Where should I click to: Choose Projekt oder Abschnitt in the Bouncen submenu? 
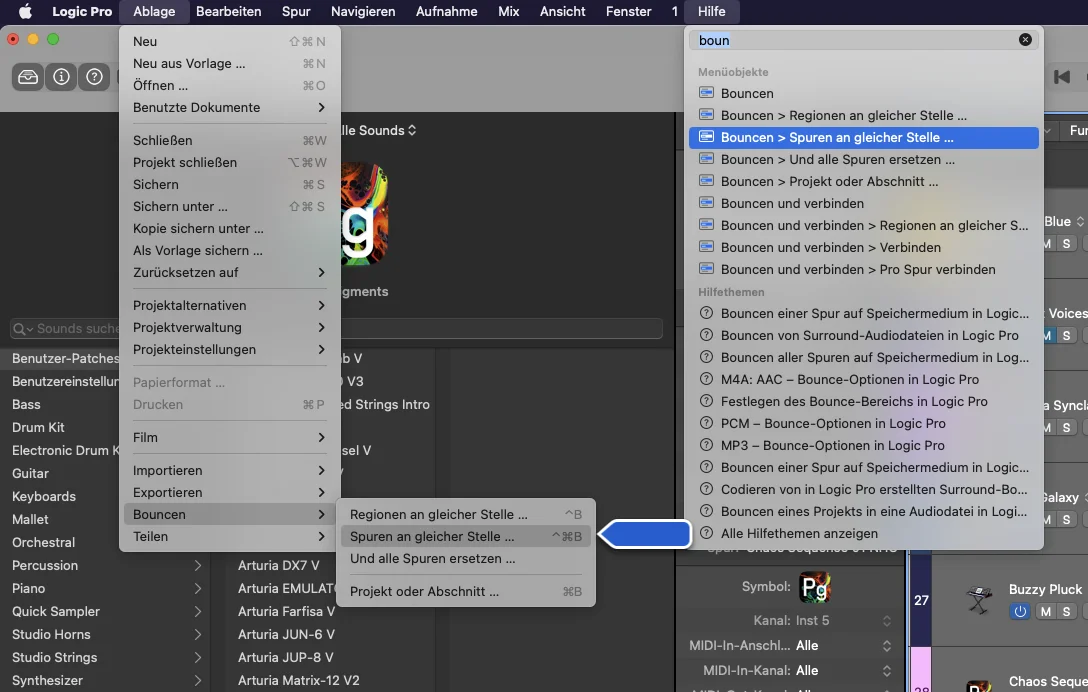pyautogui.click(x=466, y=591)
